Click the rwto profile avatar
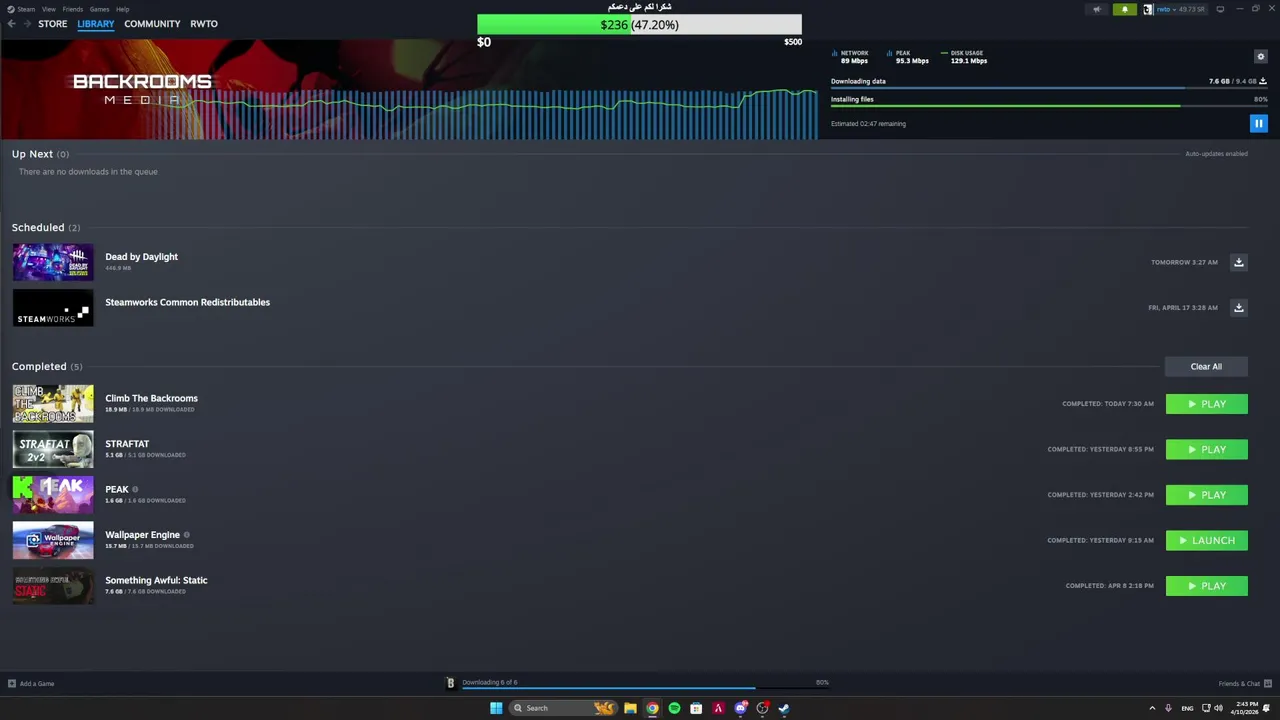The image size is (1280, 720). pos(1148,9)
